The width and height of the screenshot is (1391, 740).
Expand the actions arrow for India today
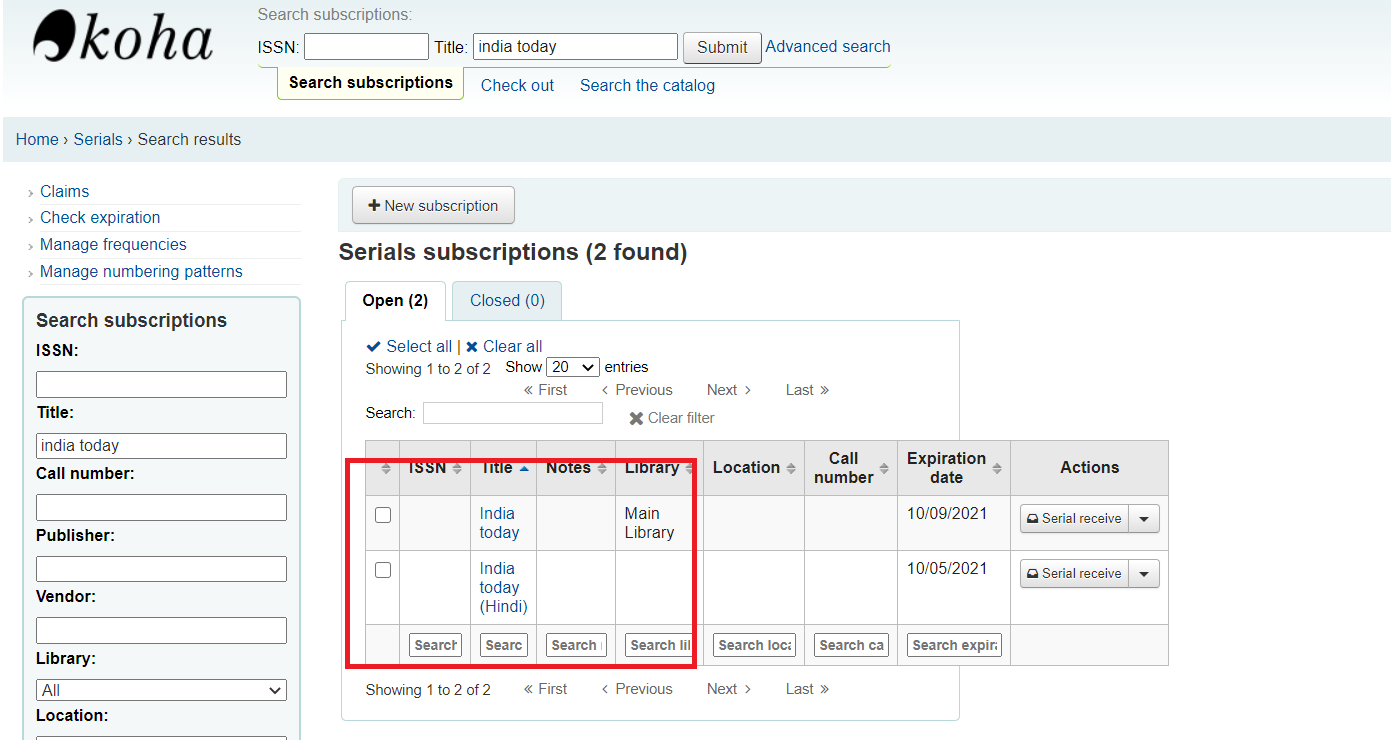1144,519
